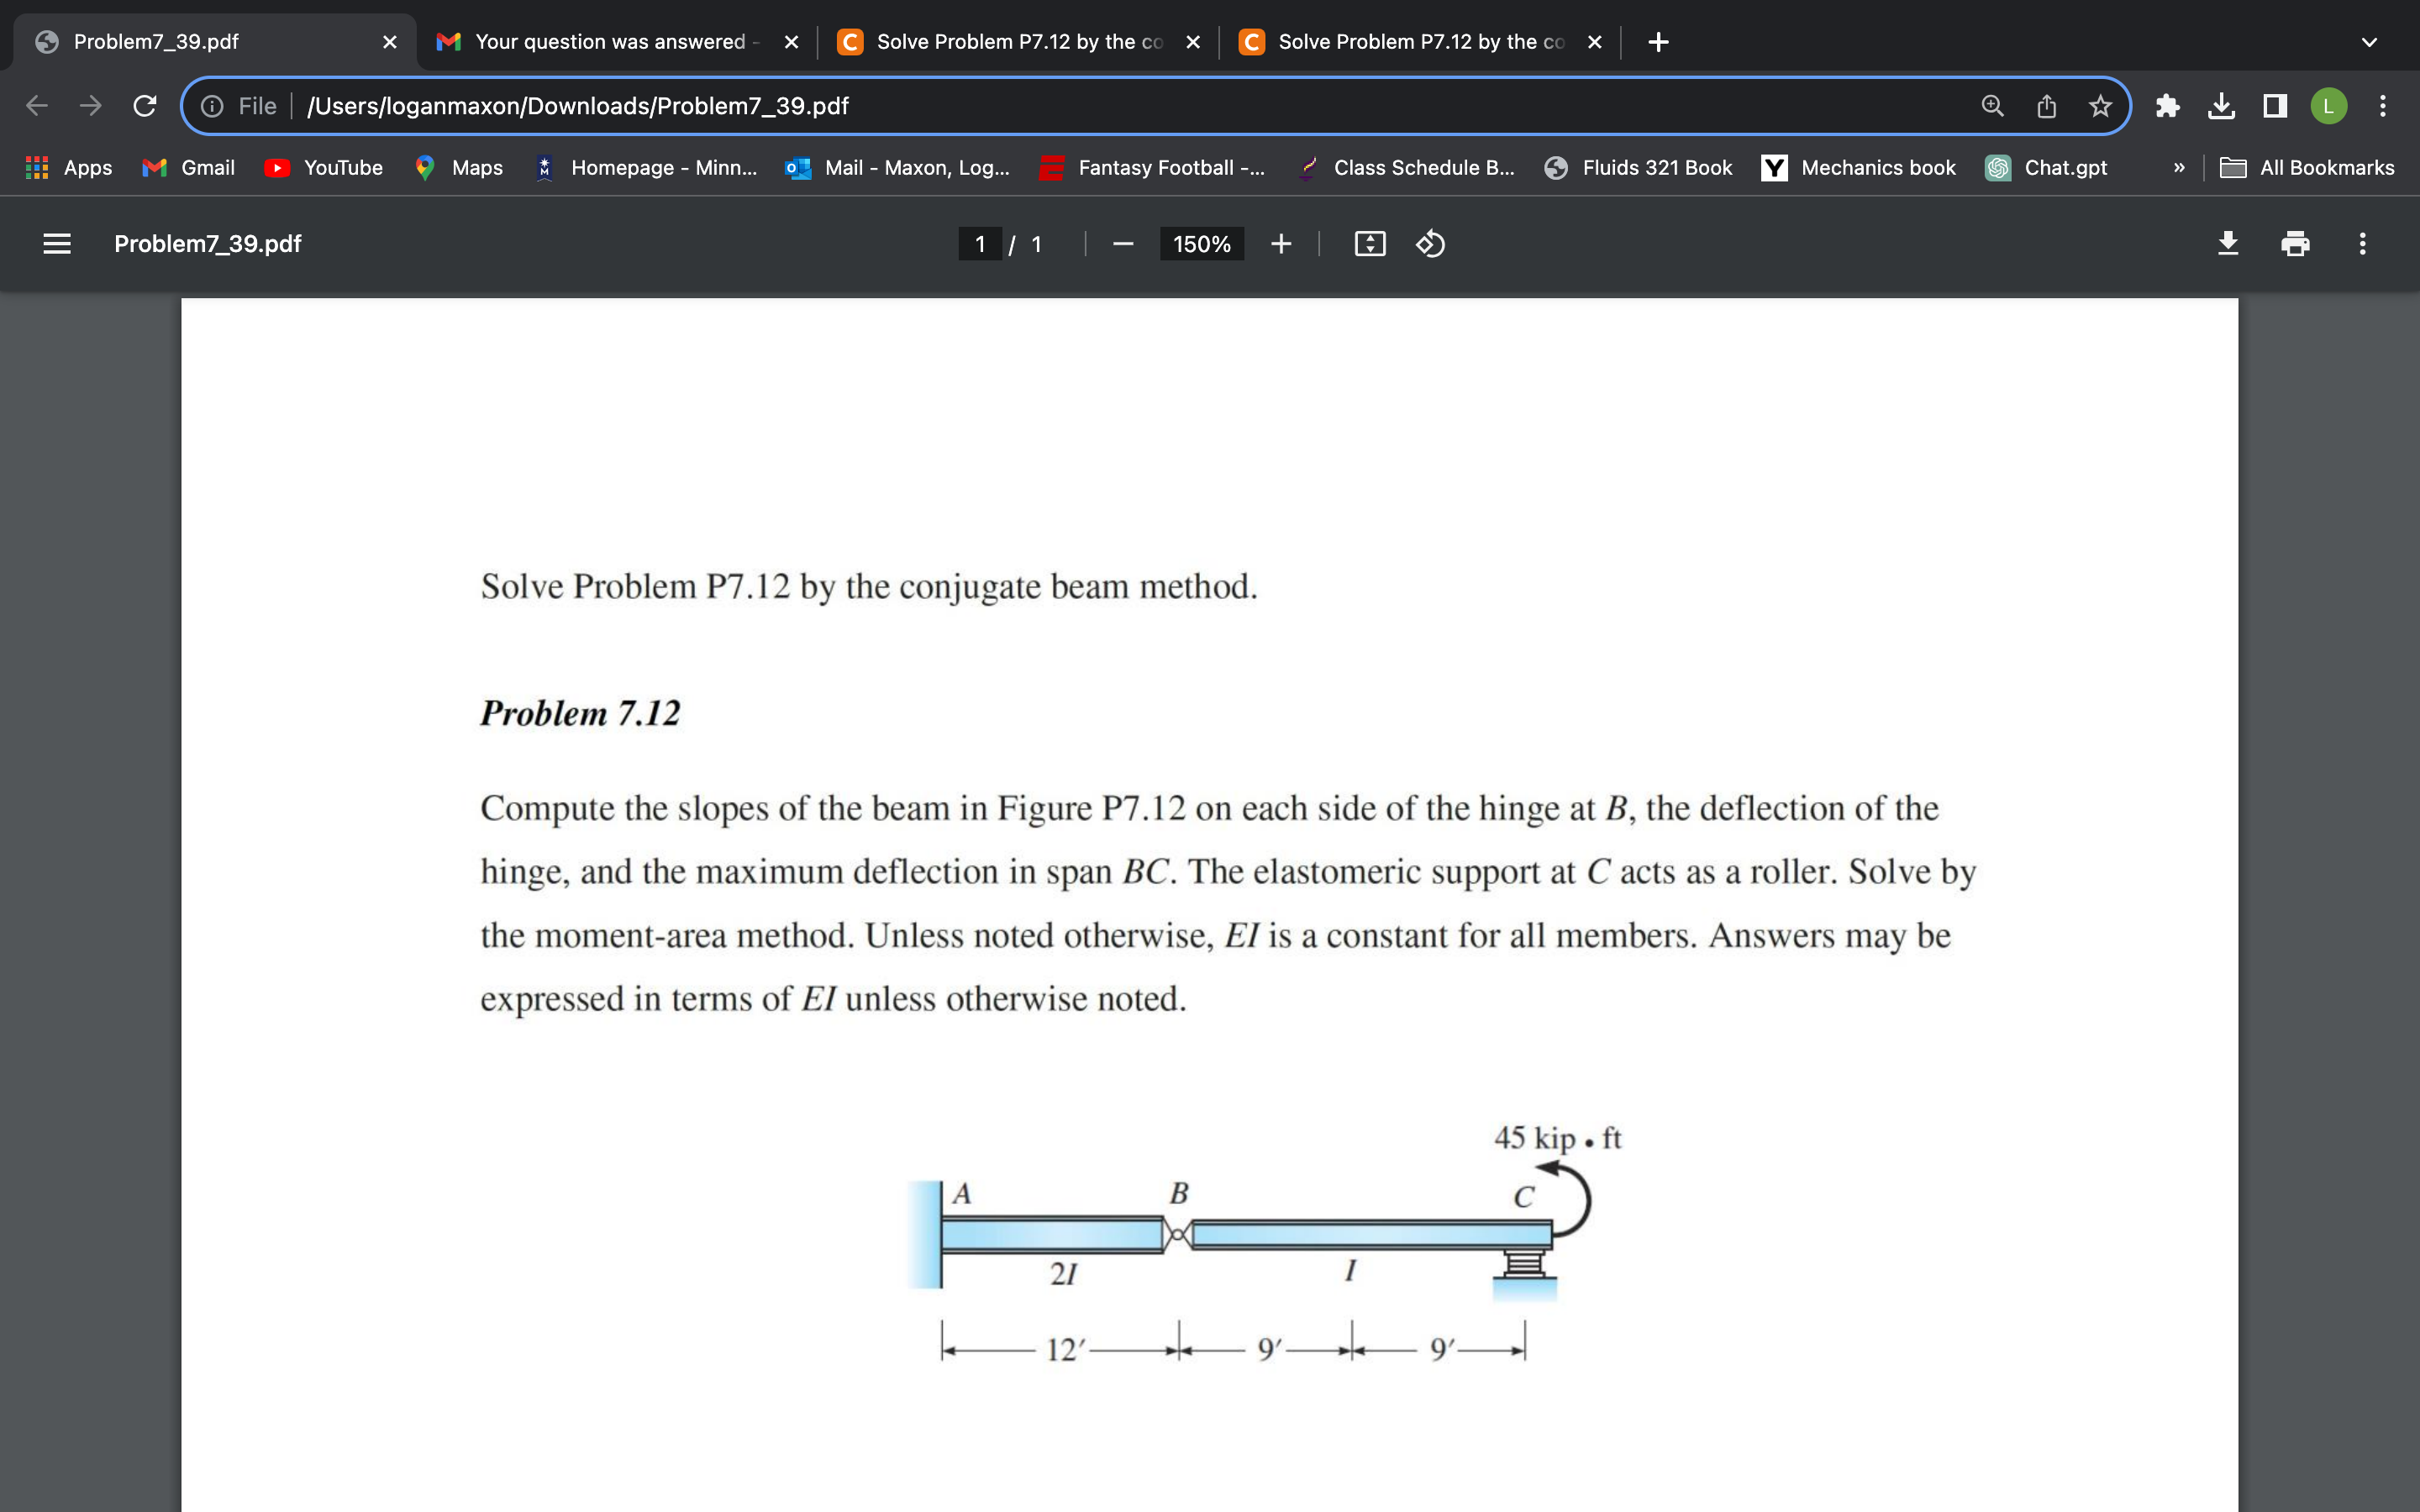
Task: Expand the tab search dropdown
Action: [2369, 42]
